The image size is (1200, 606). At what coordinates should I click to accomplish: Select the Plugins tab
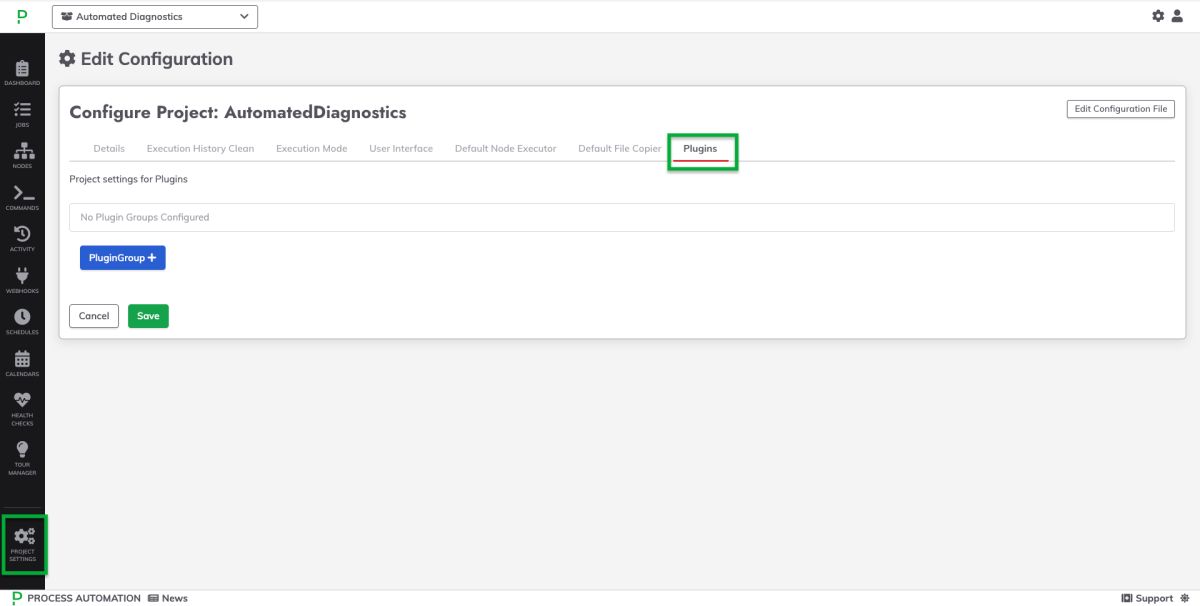[700, 149]
